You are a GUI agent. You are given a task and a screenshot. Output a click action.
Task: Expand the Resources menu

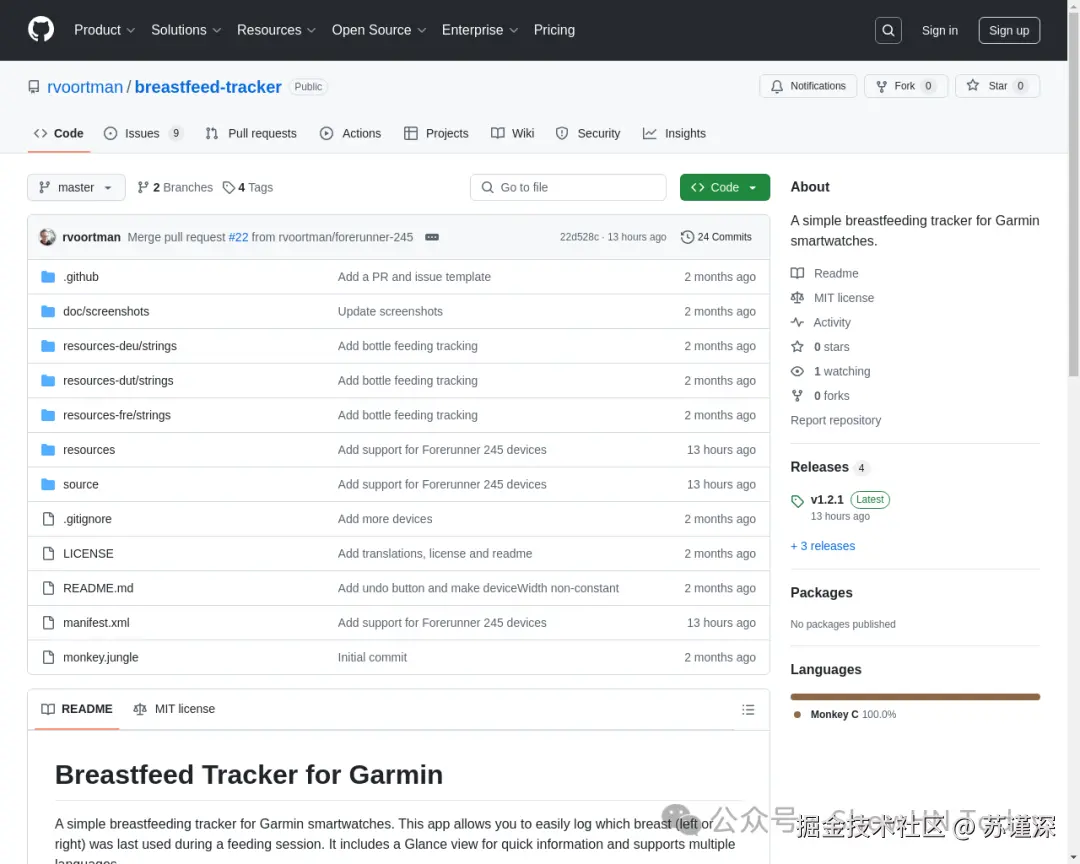(276, 30)
